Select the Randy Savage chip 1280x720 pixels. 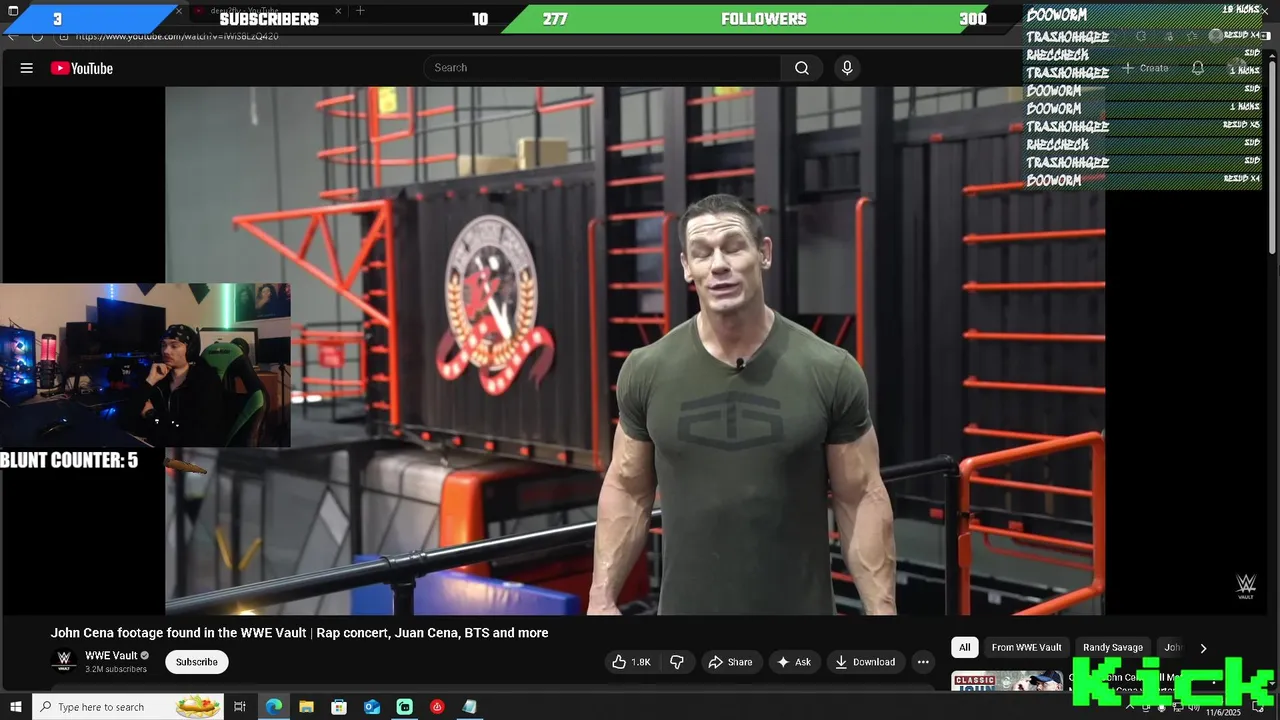pyautogui.click(x=1112, y=647)
